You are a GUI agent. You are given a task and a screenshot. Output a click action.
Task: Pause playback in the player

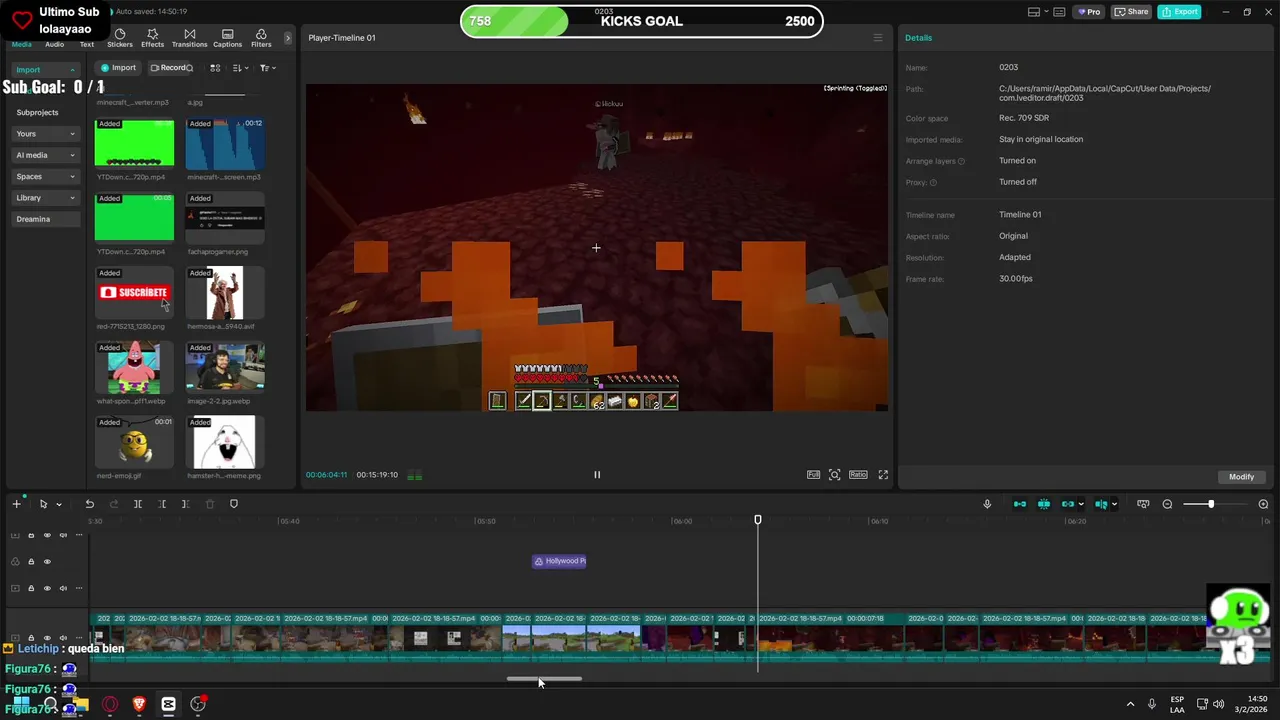pyautogui.click(x=597, y=475)
